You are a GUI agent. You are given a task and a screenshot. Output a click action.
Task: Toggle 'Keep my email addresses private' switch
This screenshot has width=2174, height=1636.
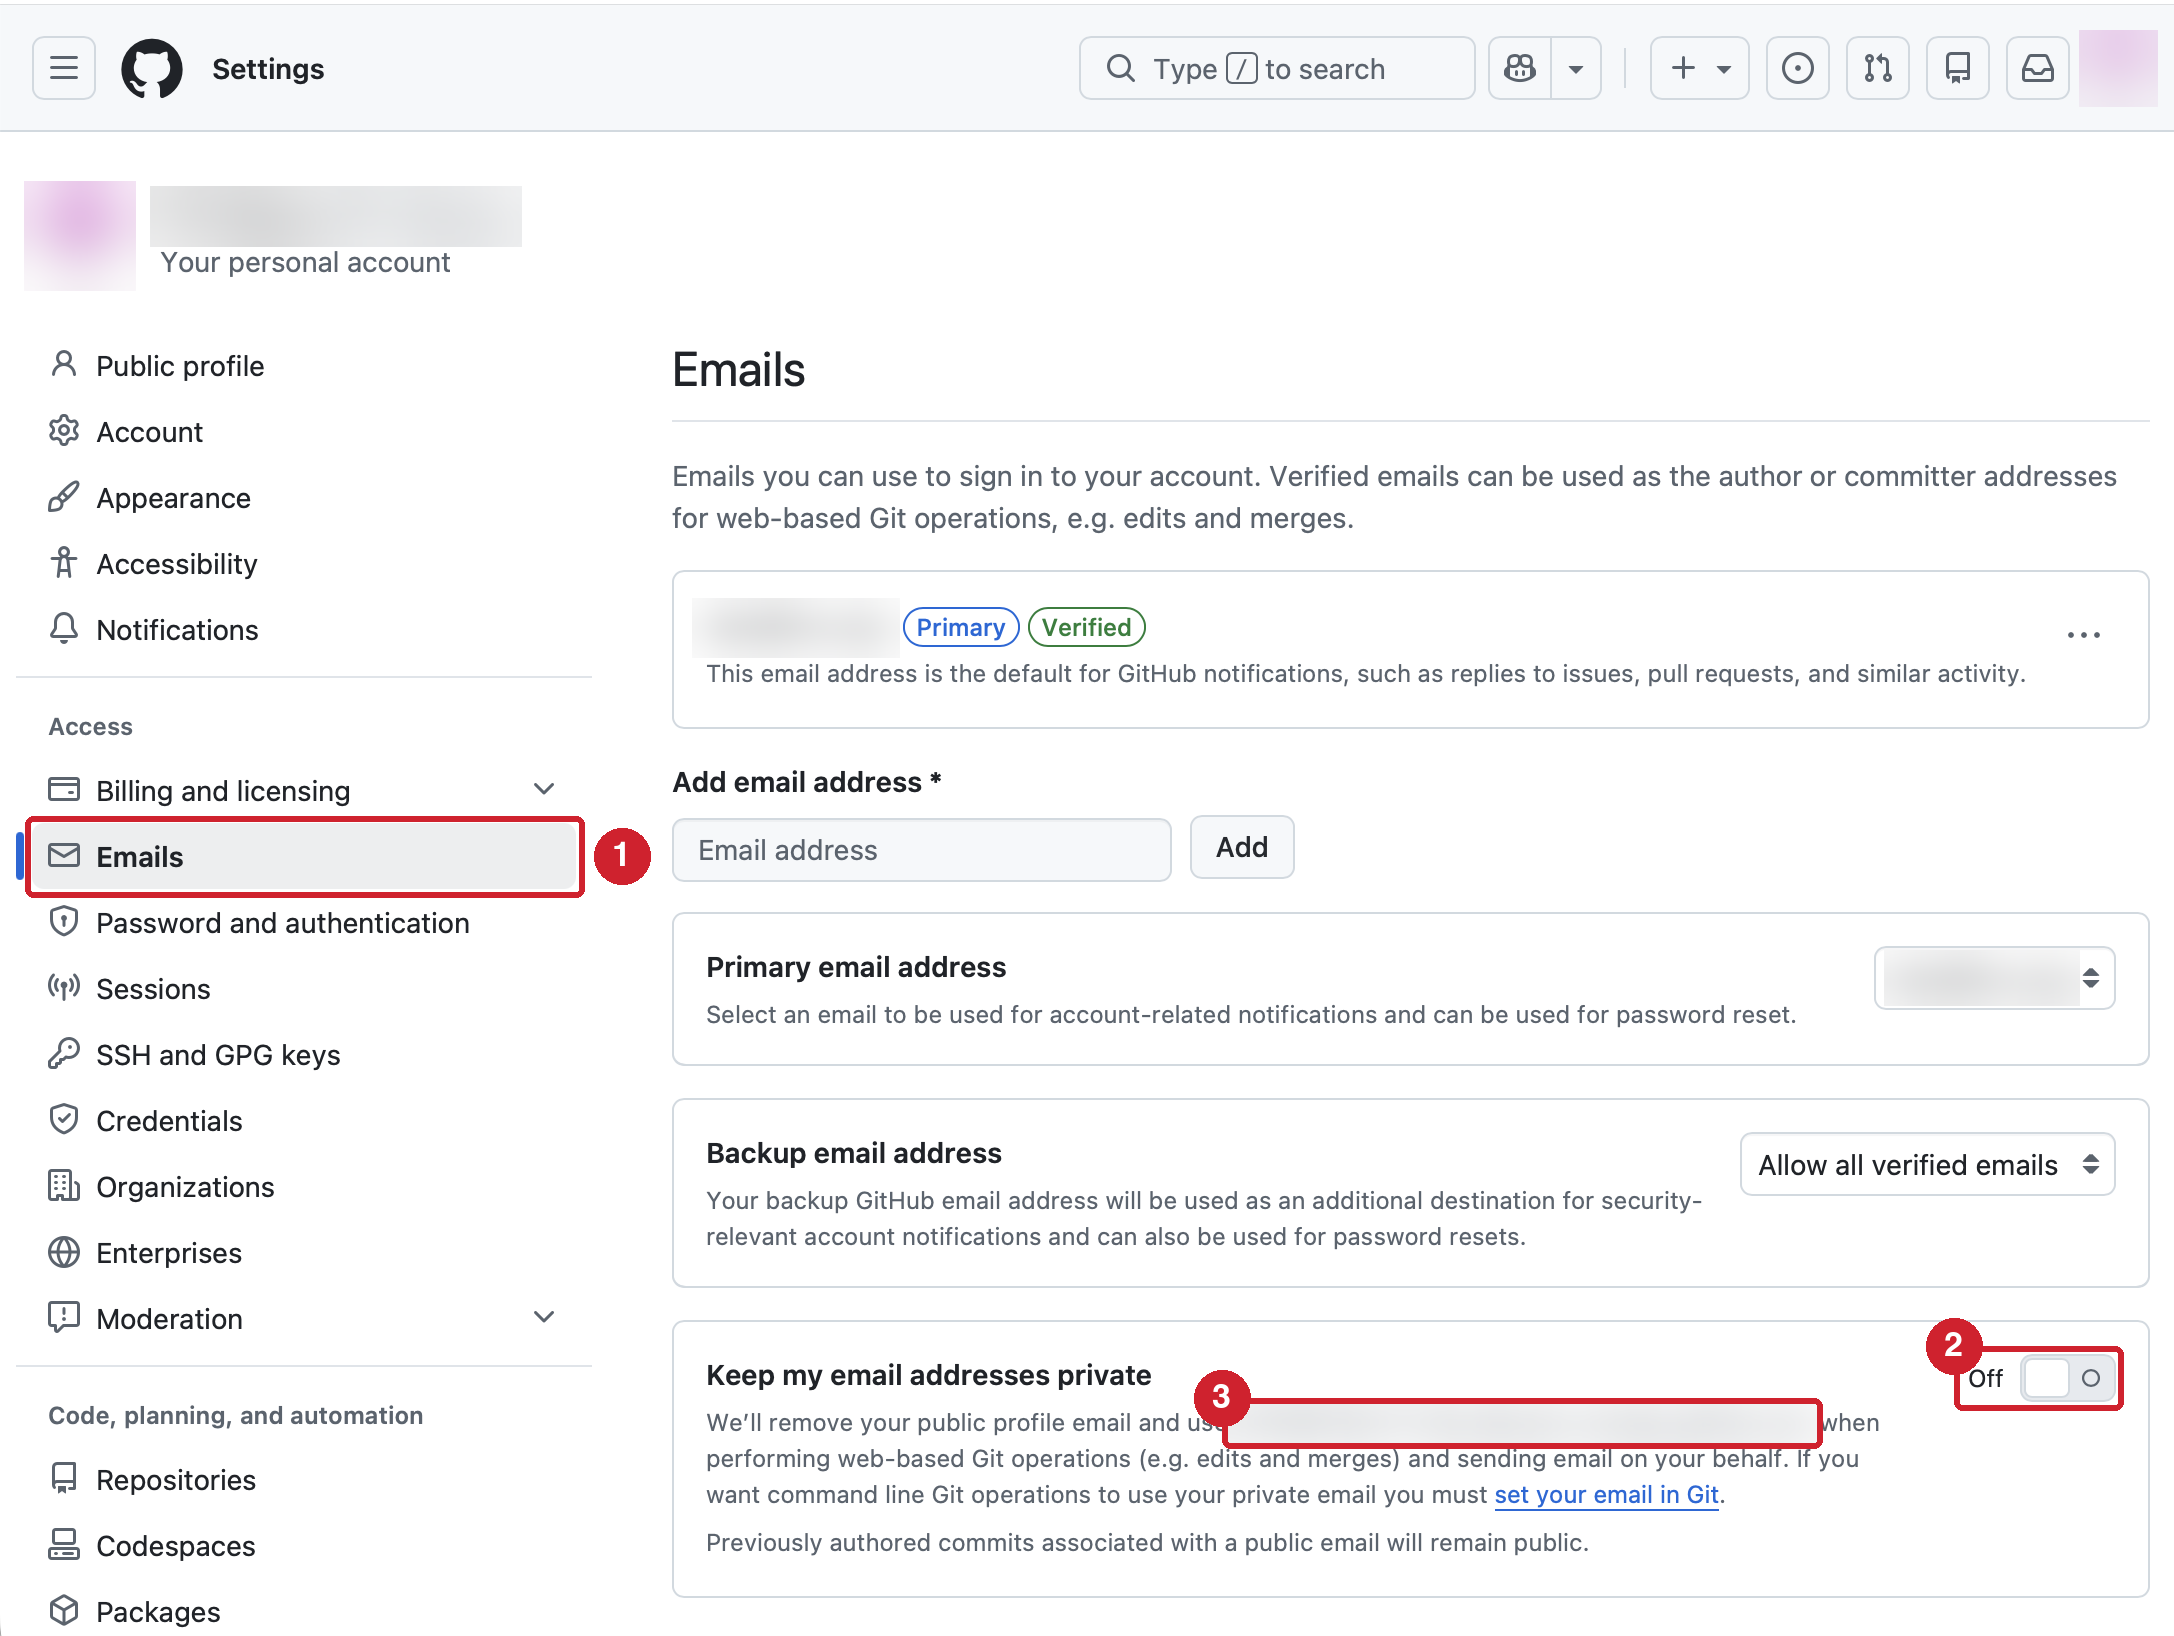tap(2067, 1379)
